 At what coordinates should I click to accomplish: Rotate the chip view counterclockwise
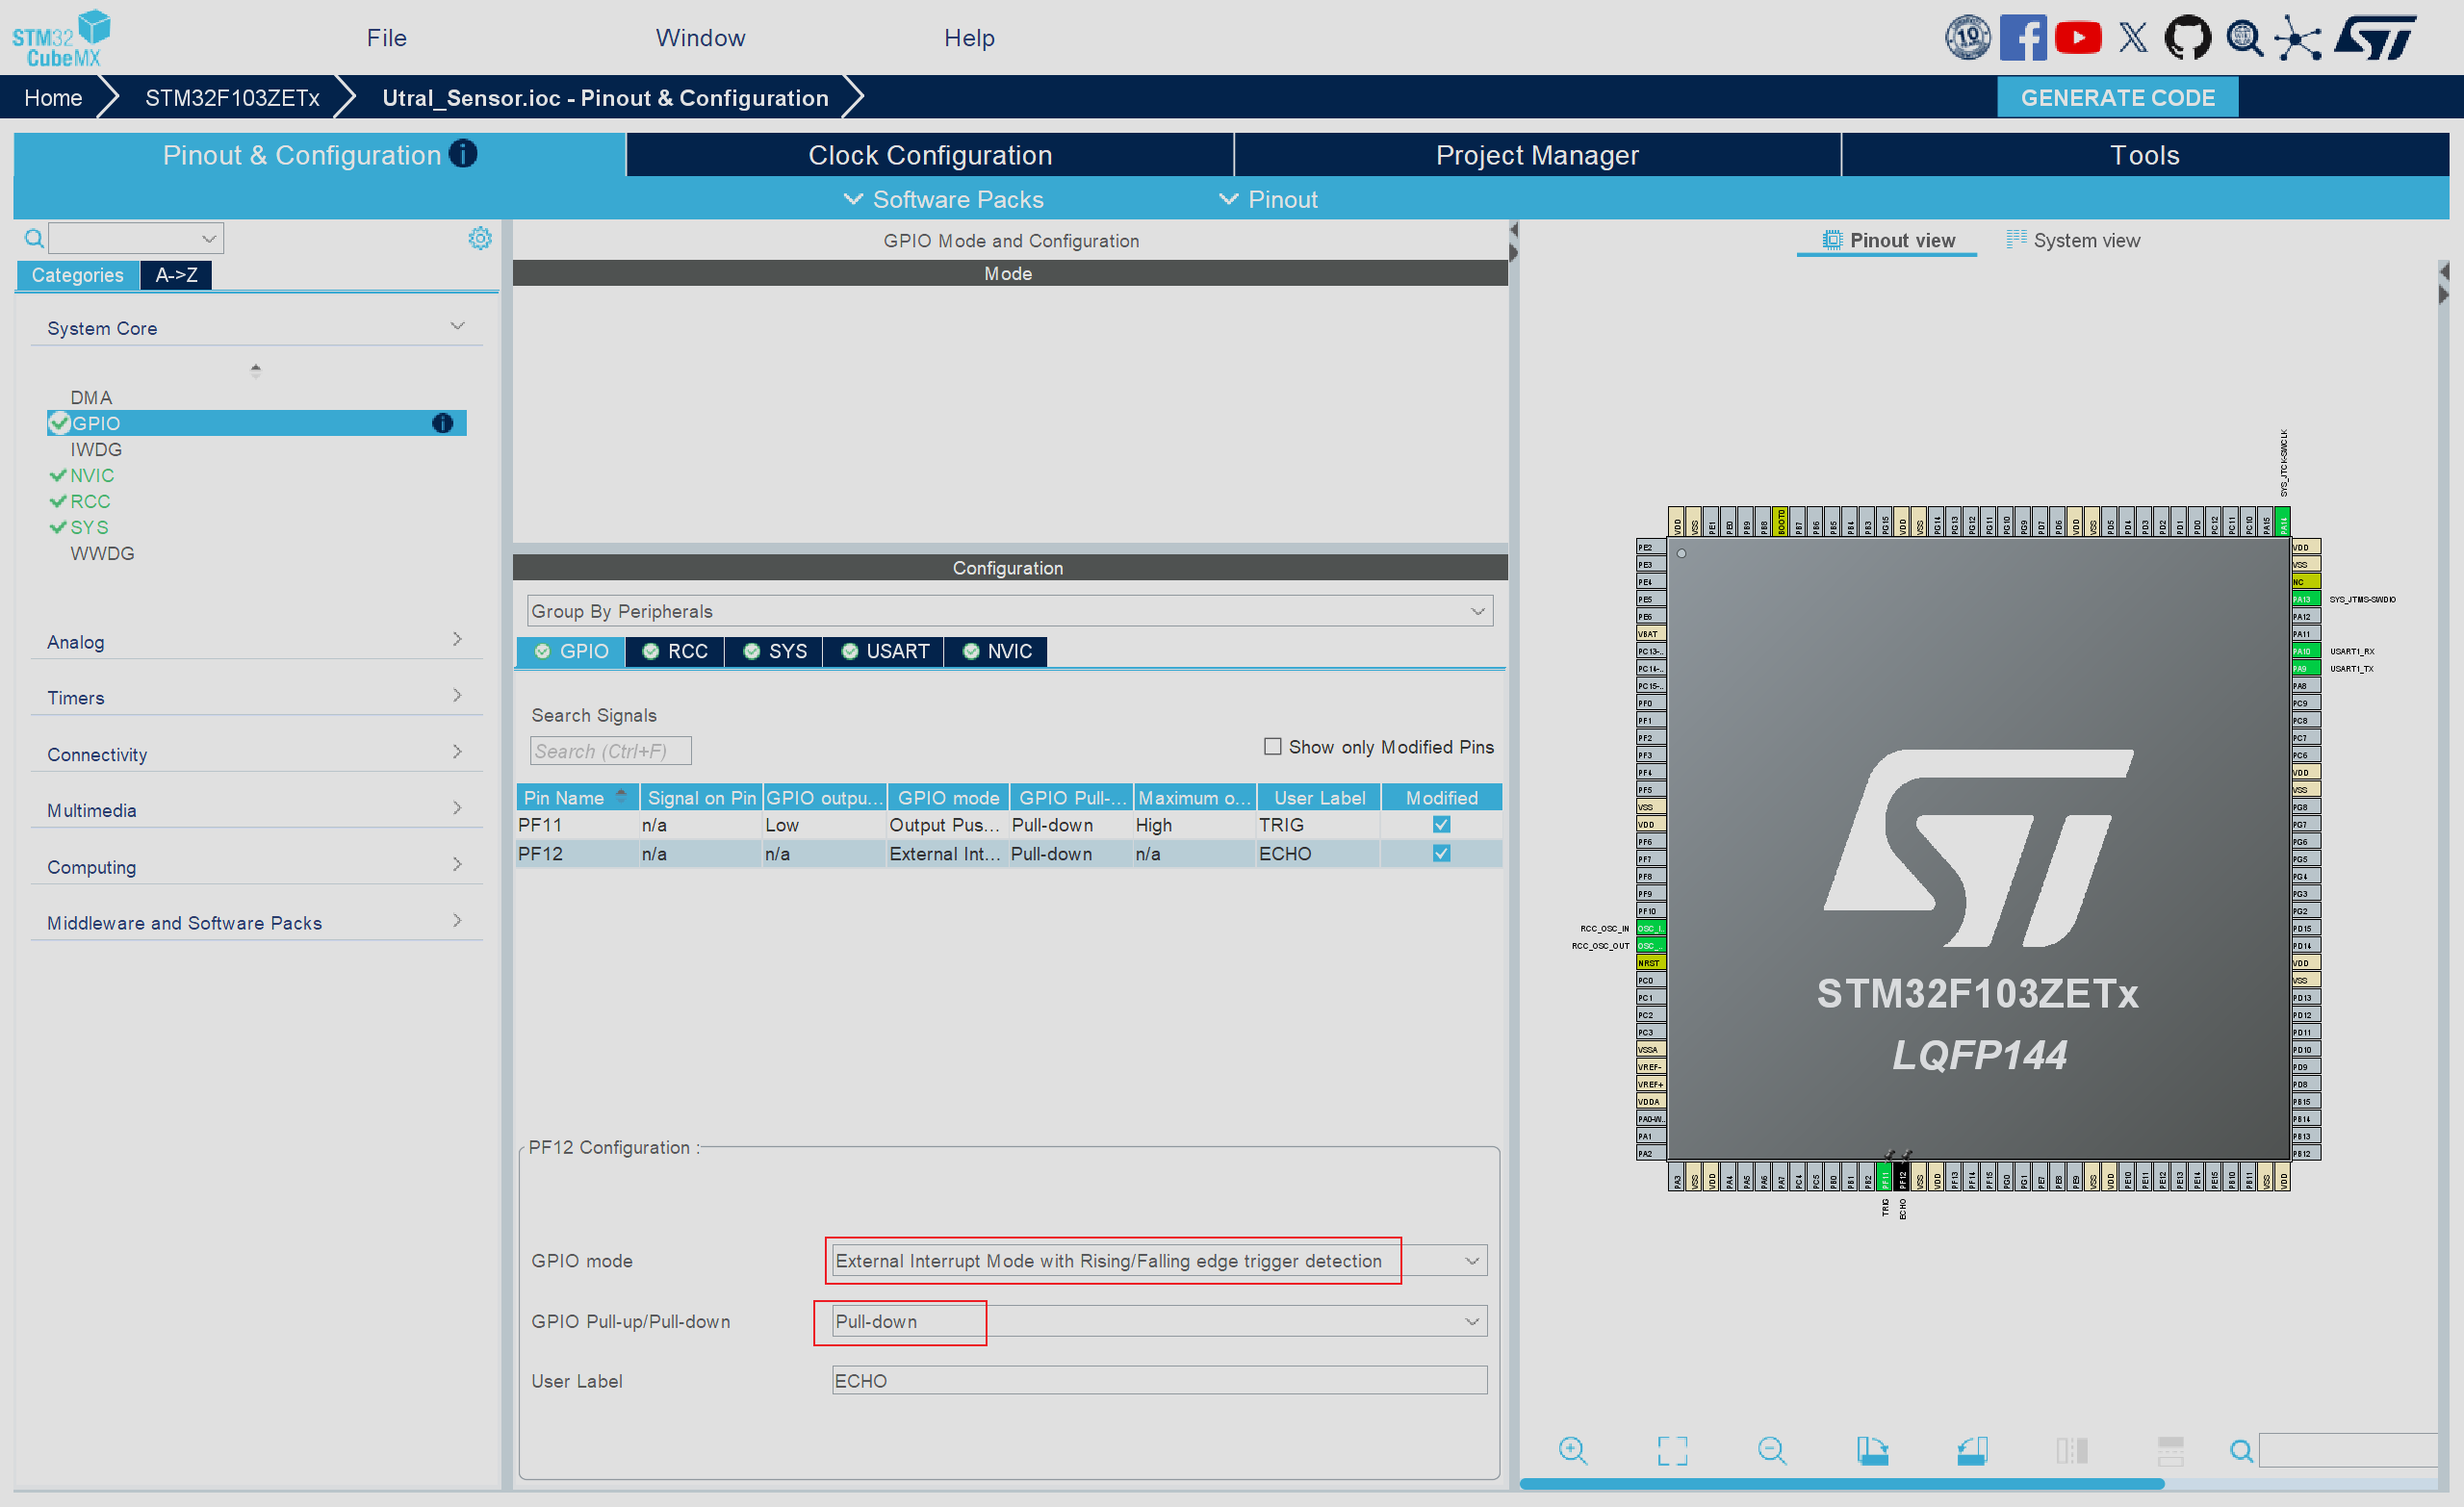1972,1450
